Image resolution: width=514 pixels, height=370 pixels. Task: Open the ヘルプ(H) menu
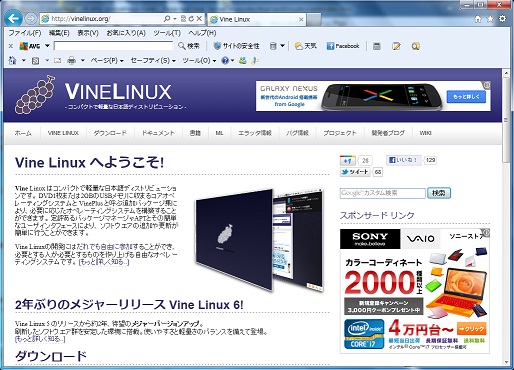(x=202, y=33)
